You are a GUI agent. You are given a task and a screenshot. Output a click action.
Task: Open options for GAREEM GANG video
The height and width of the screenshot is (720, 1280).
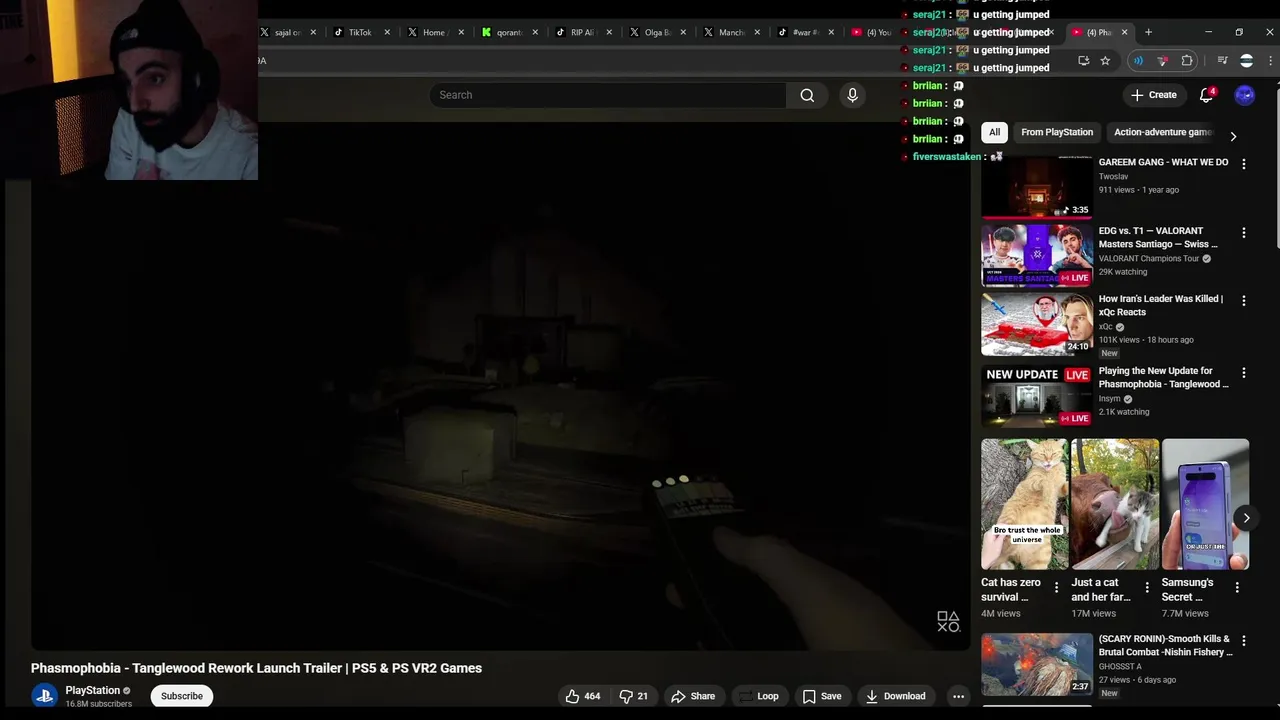(1244, 163)
